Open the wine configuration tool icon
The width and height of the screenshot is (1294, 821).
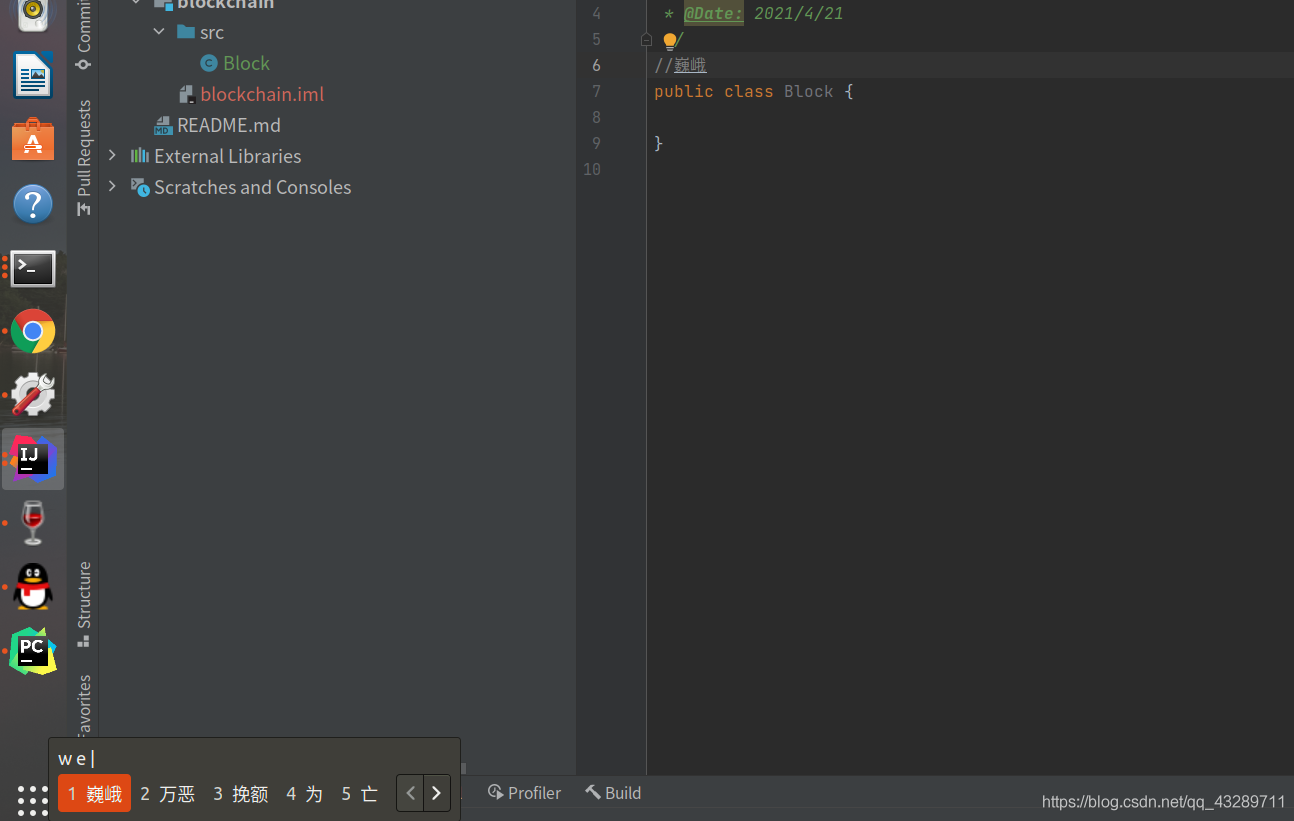[x=33, y=392]
